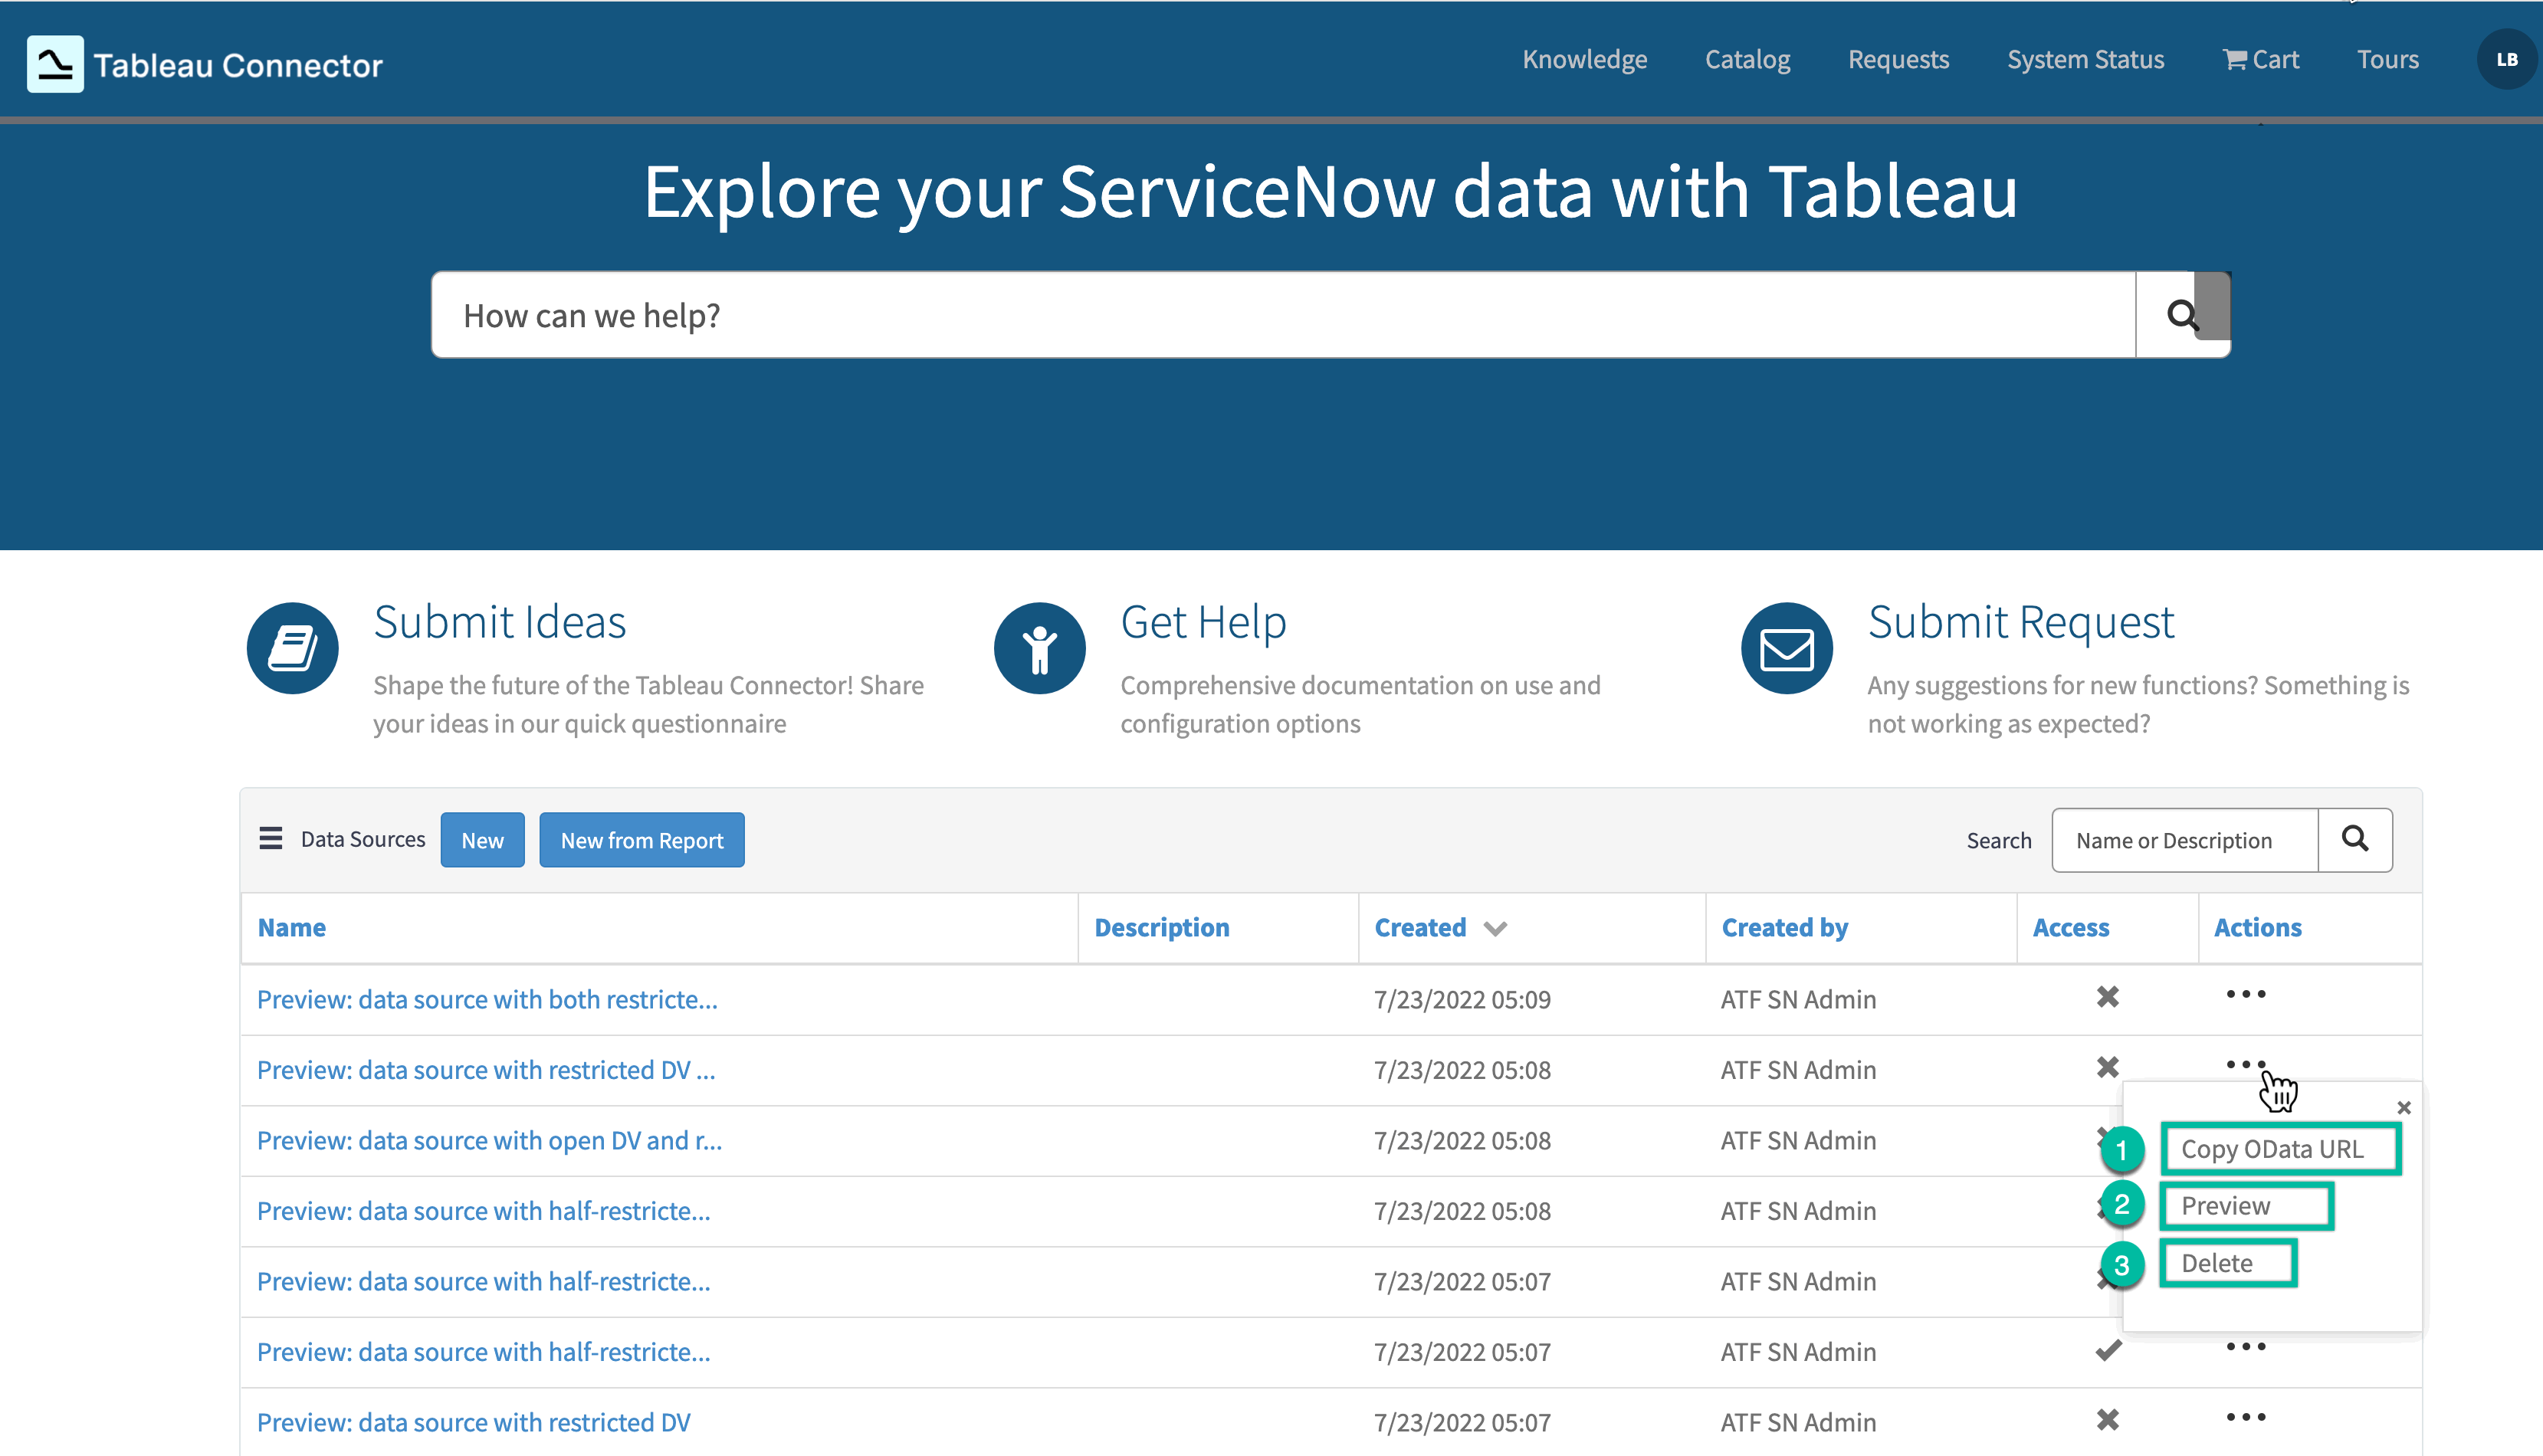
Task: Collapse the Created column sort chevron
Action: pyautogui.click(x=1496, y=928)
